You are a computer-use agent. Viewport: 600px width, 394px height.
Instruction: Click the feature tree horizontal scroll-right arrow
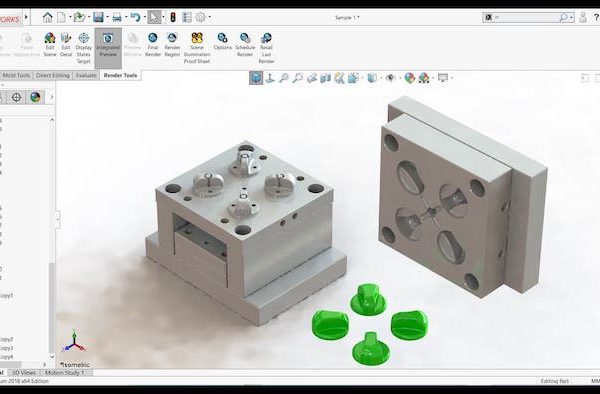(x=45, y=365)
